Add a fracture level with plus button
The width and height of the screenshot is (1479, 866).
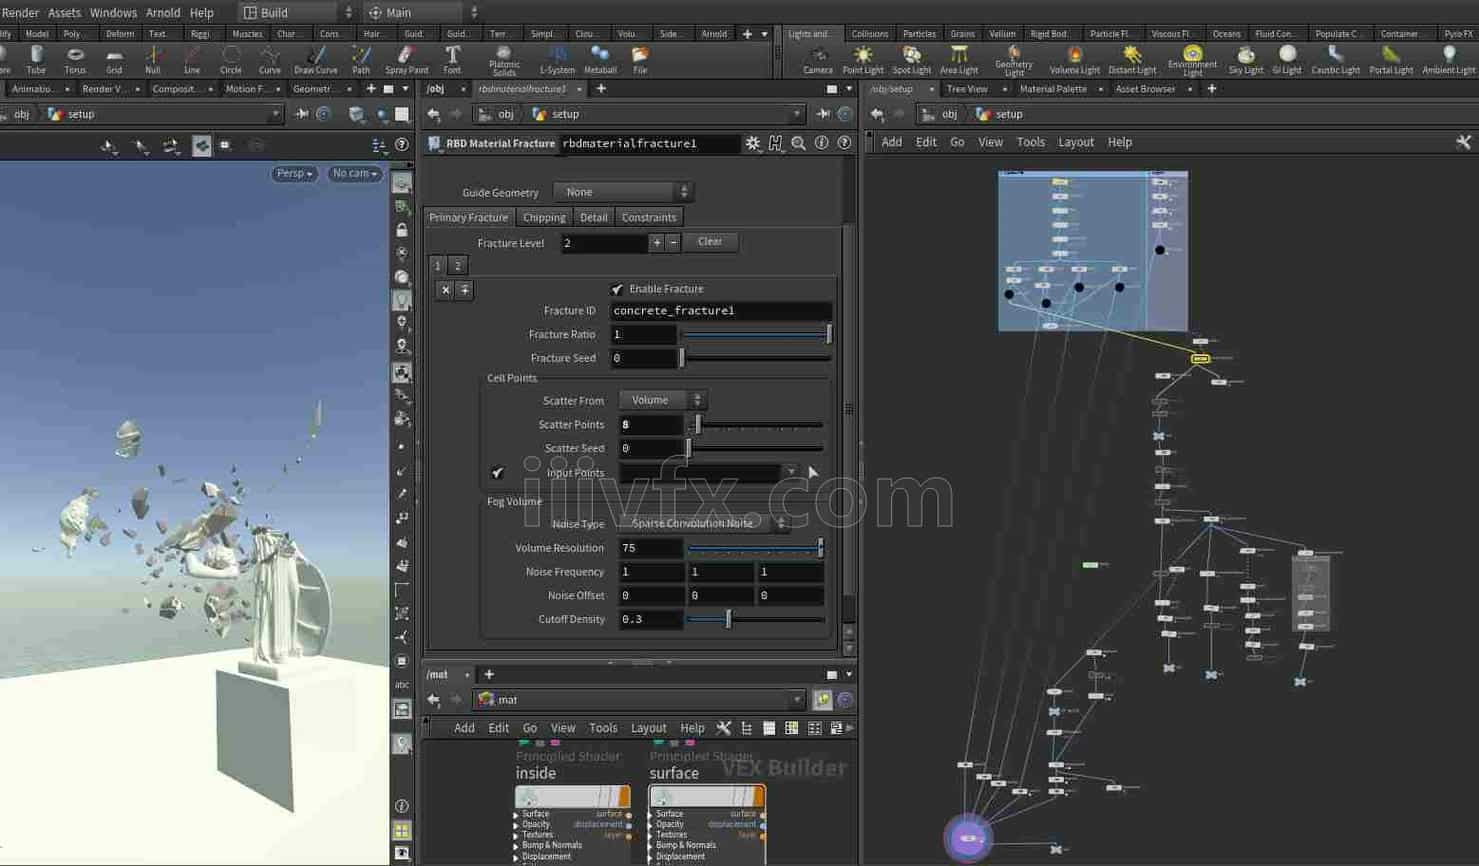[x=656, y=242]
